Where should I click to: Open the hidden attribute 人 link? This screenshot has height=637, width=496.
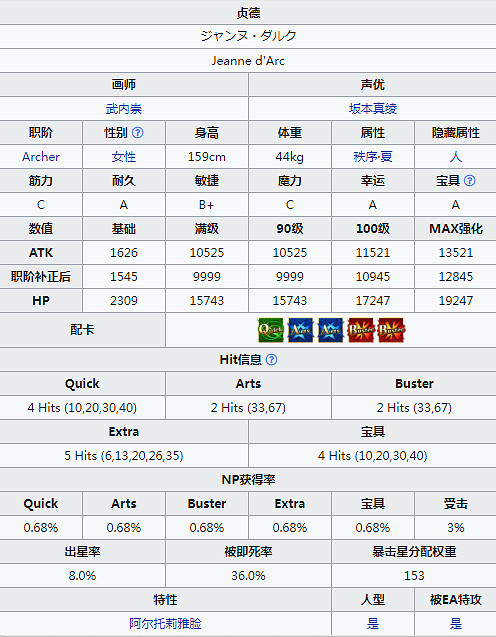point(455,156)
